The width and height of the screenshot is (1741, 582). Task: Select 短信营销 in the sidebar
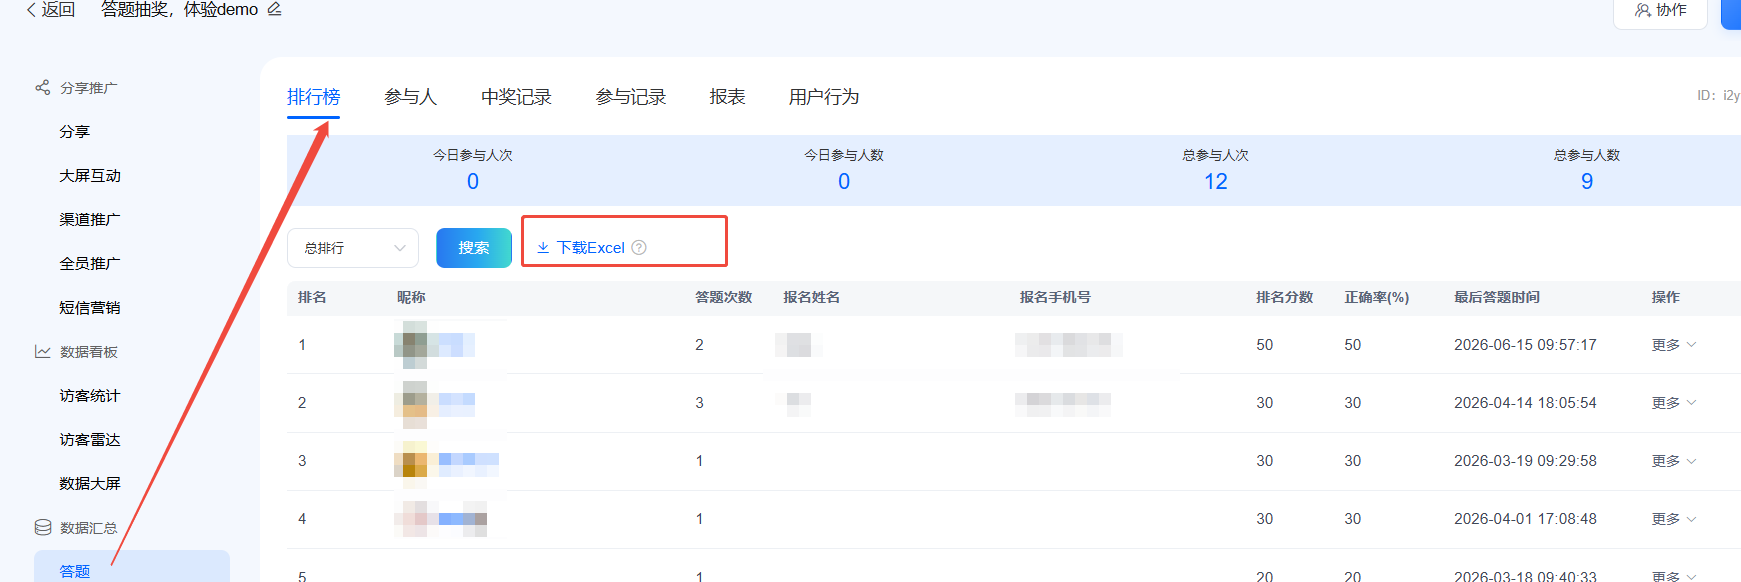(x=90, y=308)
